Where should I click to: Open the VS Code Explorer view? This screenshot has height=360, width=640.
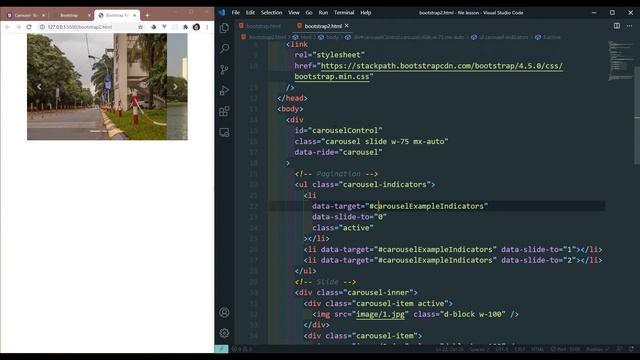pos(224,28)
